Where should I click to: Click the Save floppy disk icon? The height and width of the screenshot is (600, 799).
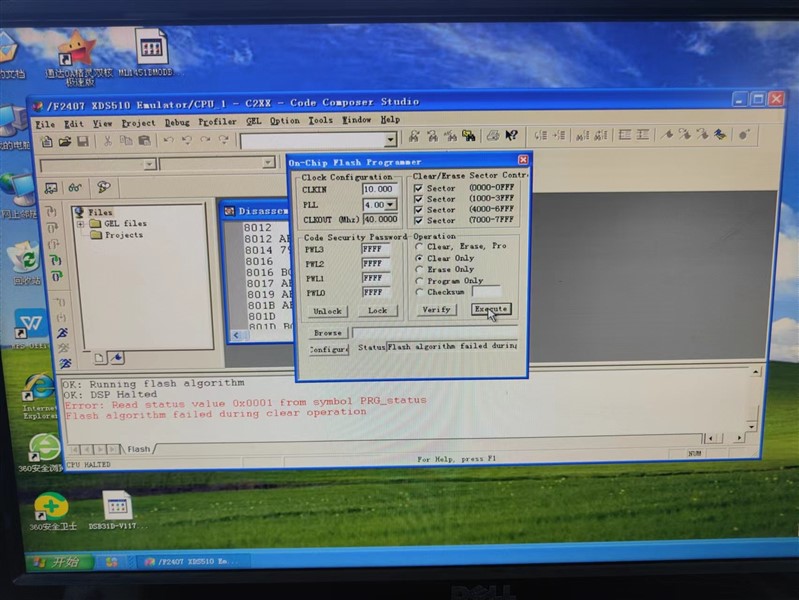coord(83,141)
